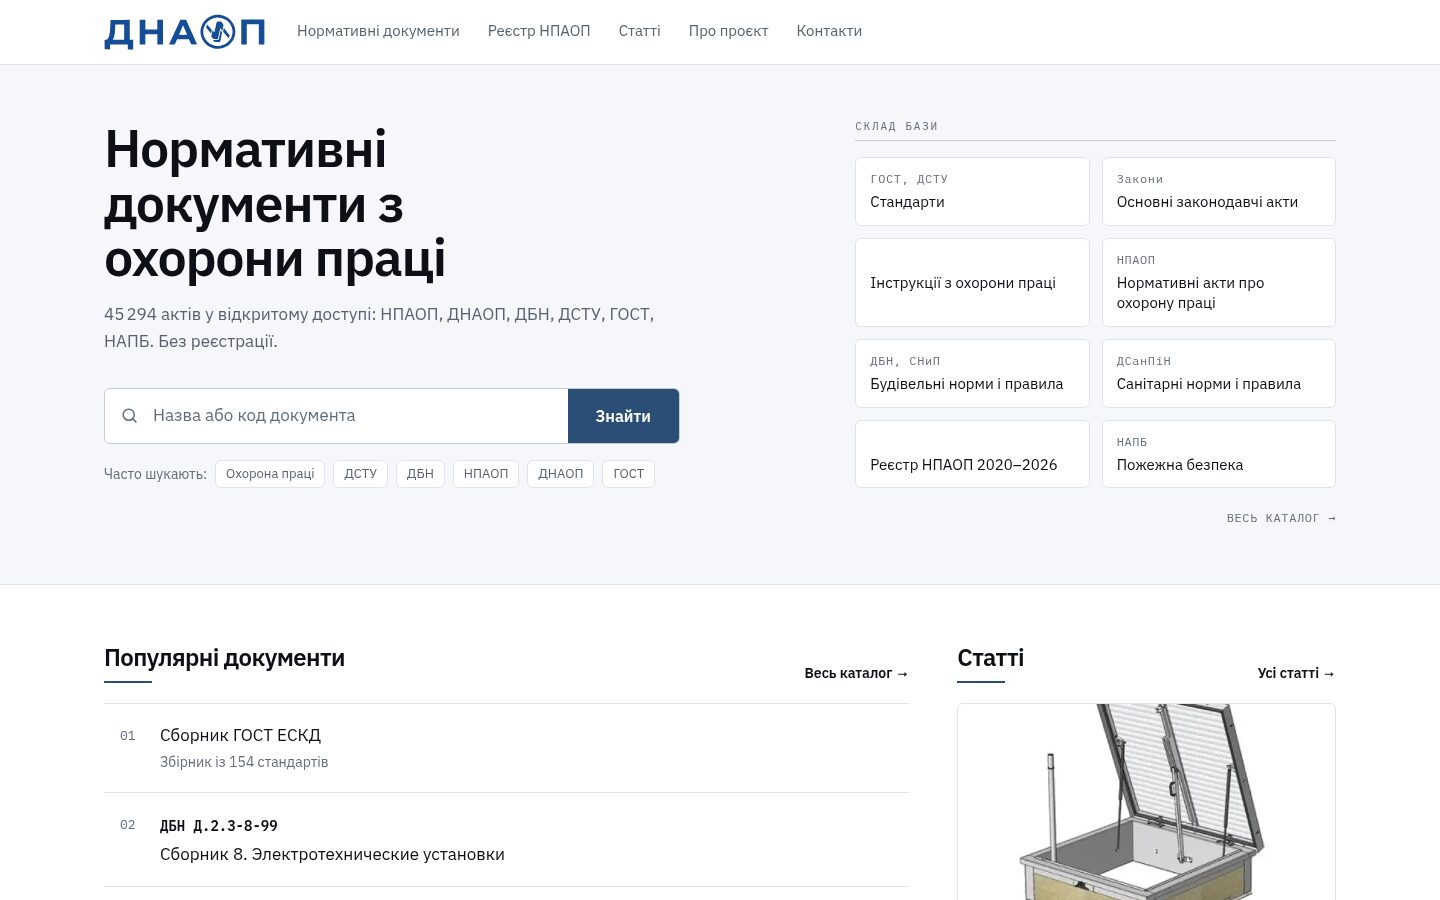
Task: Open the Про проєкт page
Action: coord(728,31)
